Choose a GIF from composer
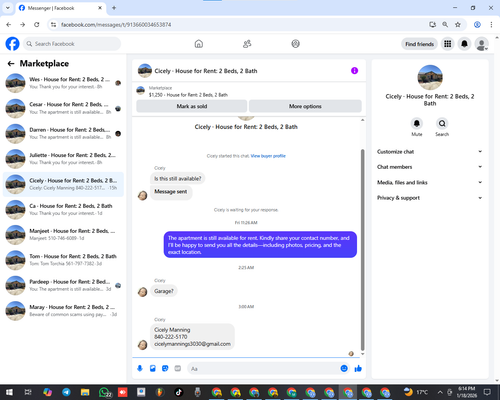The width and height of the screenshot is (500, 400). 178,368
